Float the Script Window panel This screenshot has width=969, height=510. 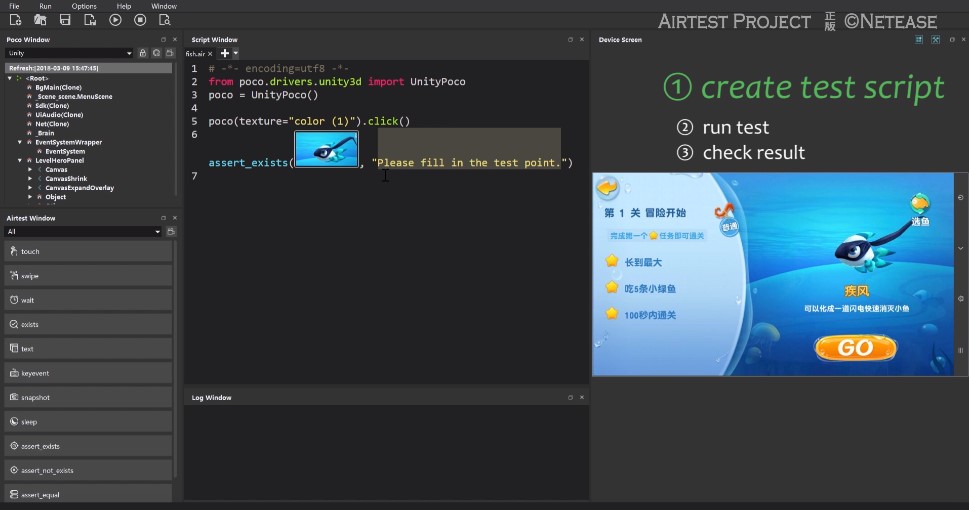(570, 40)
